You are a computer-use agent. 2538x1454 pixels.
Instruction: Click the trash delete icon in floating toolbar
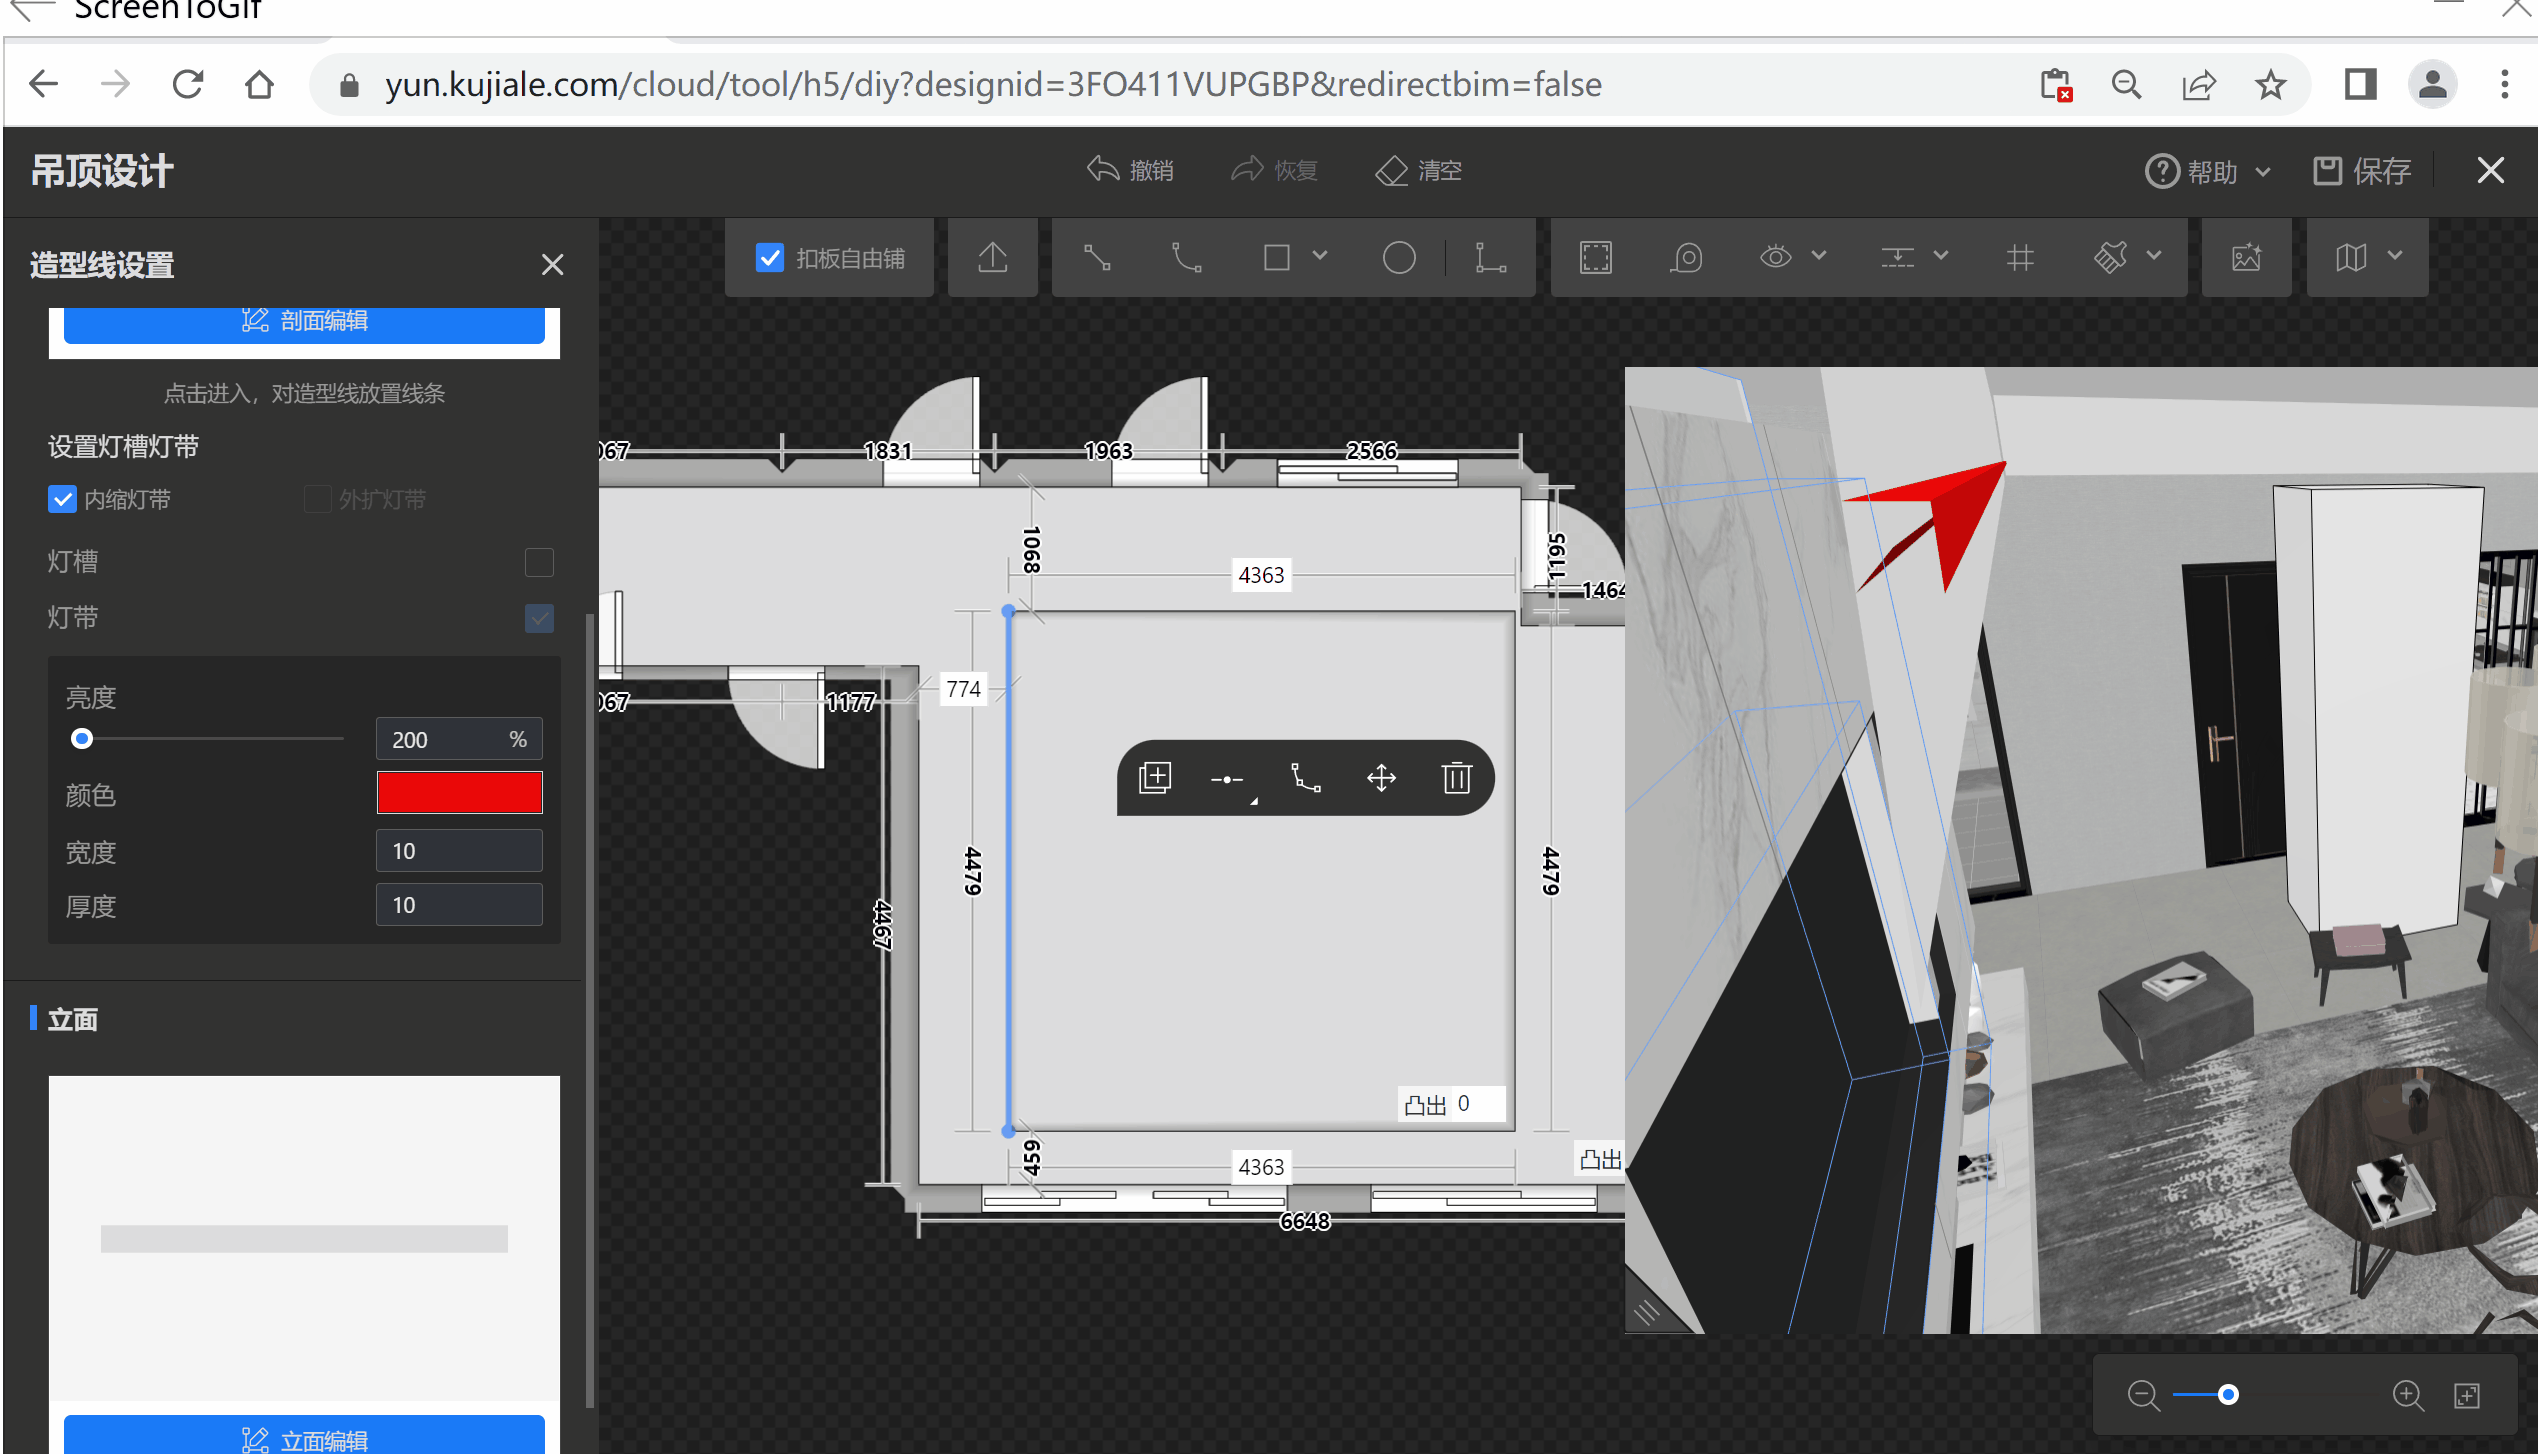1456,777
